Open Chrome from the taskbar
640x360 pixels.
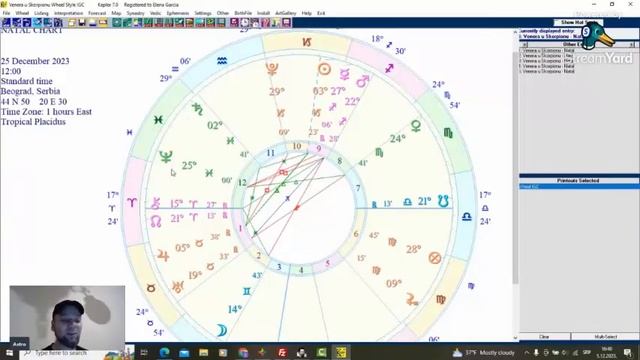click(243, 353)
